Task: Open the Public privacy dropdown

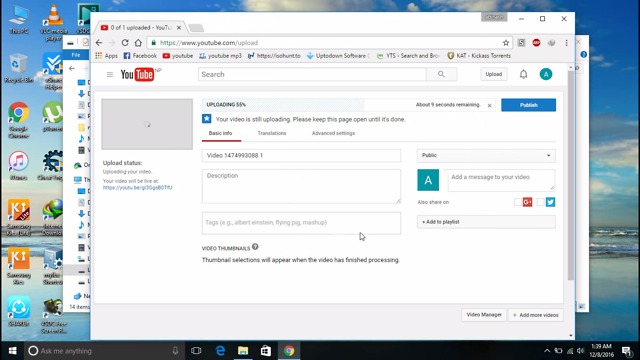Action: pyautogui.click(x=486, y=156)
